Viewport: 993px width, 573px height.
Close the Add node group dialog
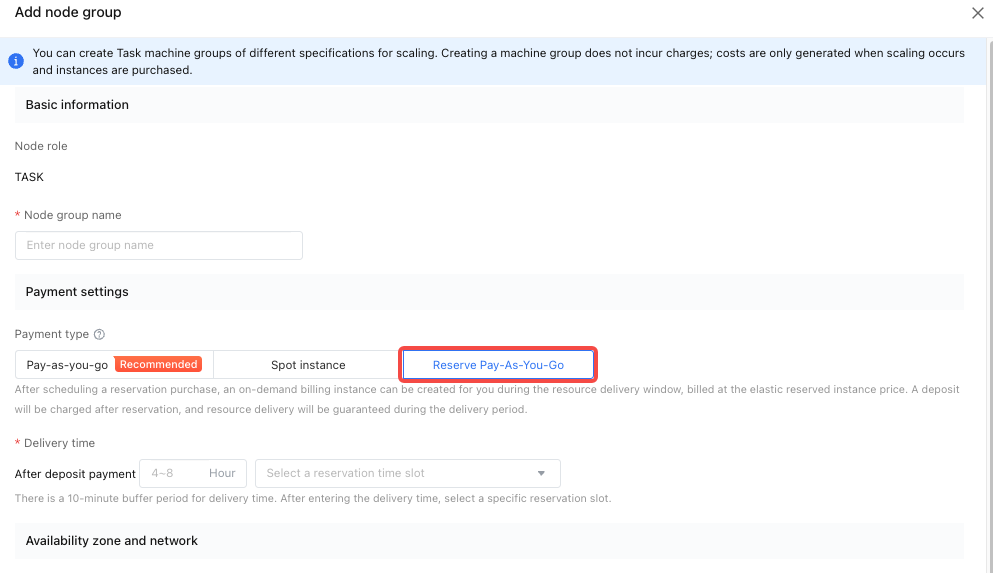pos(977,13)
